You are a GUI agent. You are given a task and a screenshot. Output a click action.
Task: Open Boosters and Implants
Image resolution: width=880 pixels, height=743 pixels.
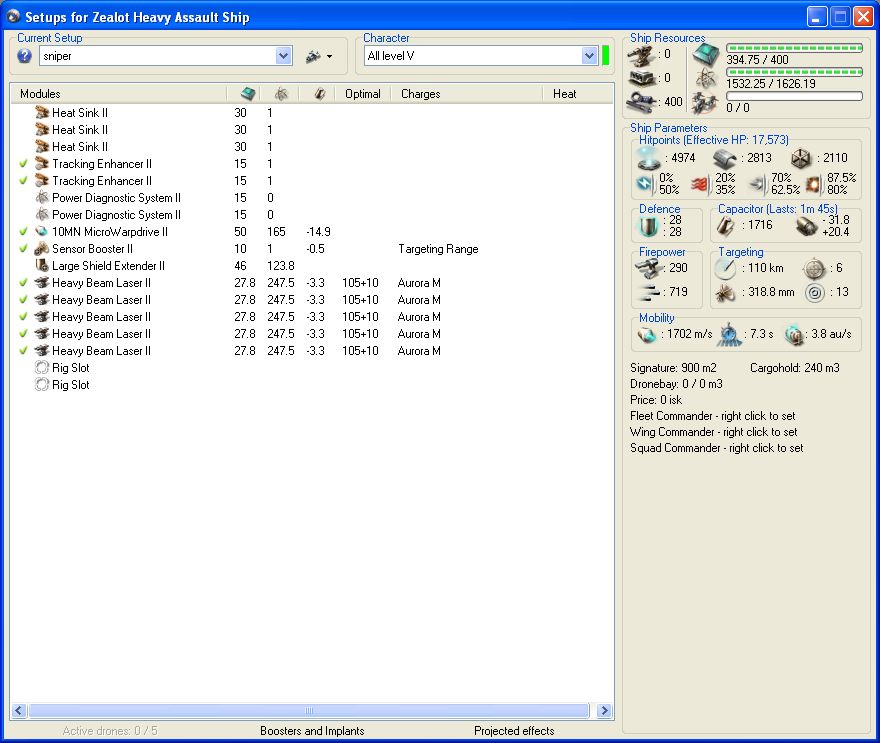(312, 731)
